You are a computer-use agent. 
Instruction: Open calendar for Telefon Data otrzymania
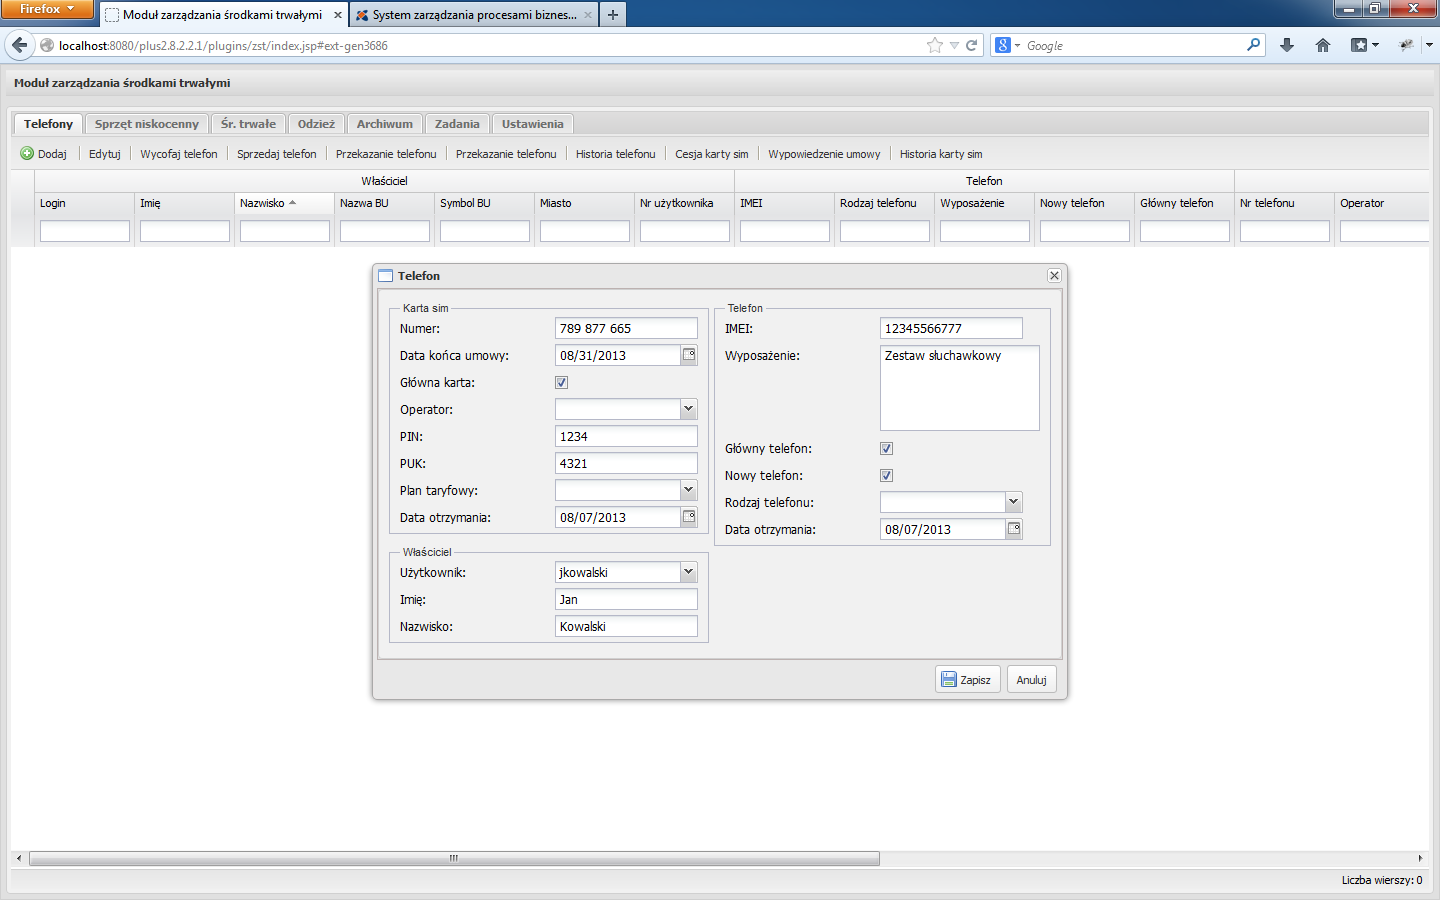click(x=1014, y=529)
